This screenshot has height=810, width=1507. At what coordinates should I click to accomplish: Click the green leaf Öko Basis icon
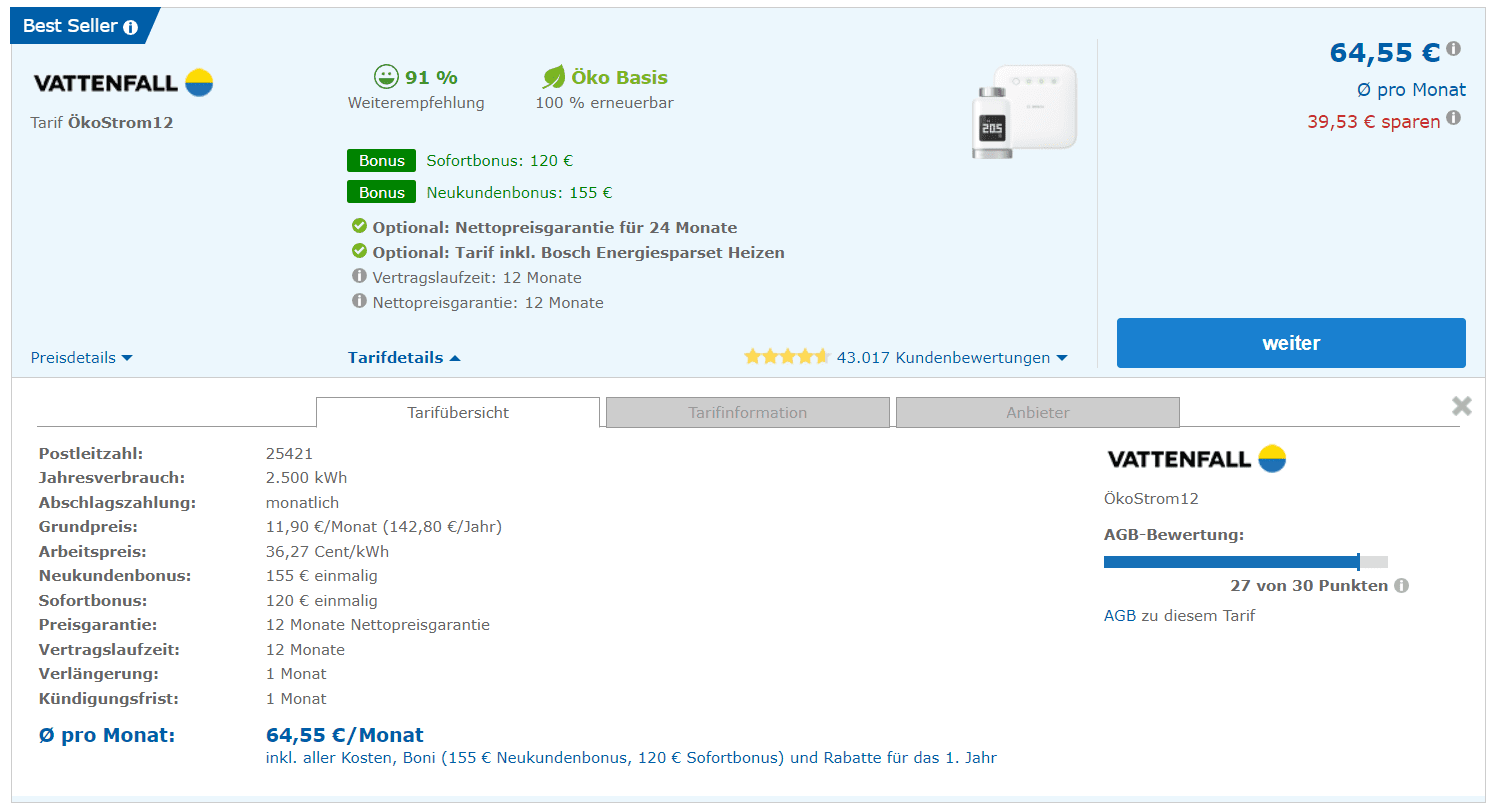pos(553,77)
